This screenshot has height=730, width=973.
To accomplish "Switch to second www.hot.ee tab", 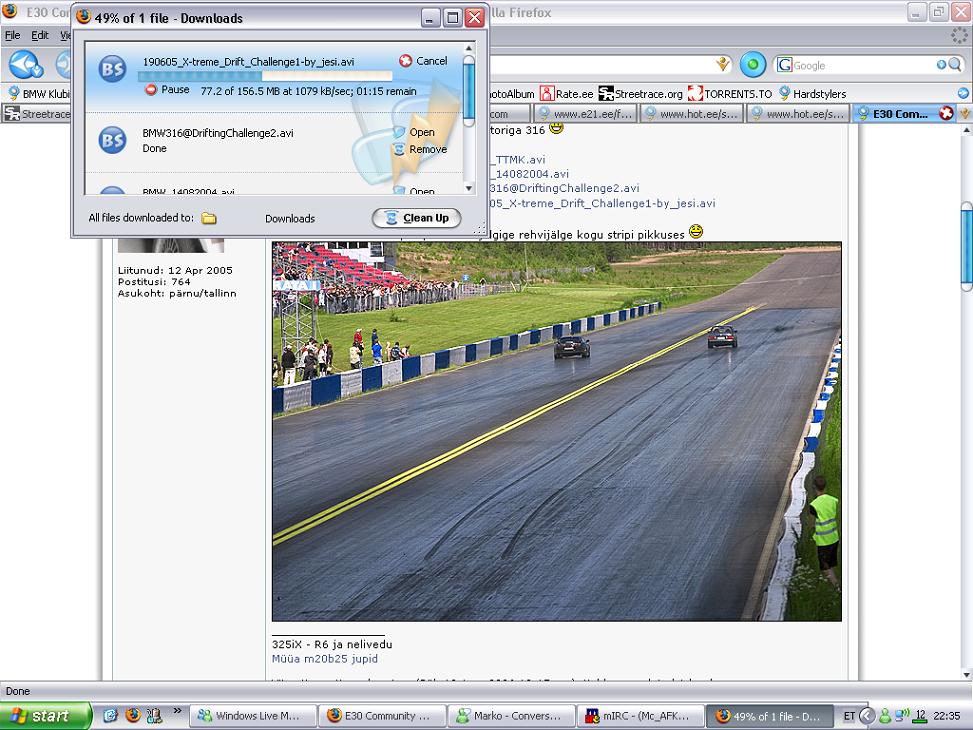I will coord(799,114).
